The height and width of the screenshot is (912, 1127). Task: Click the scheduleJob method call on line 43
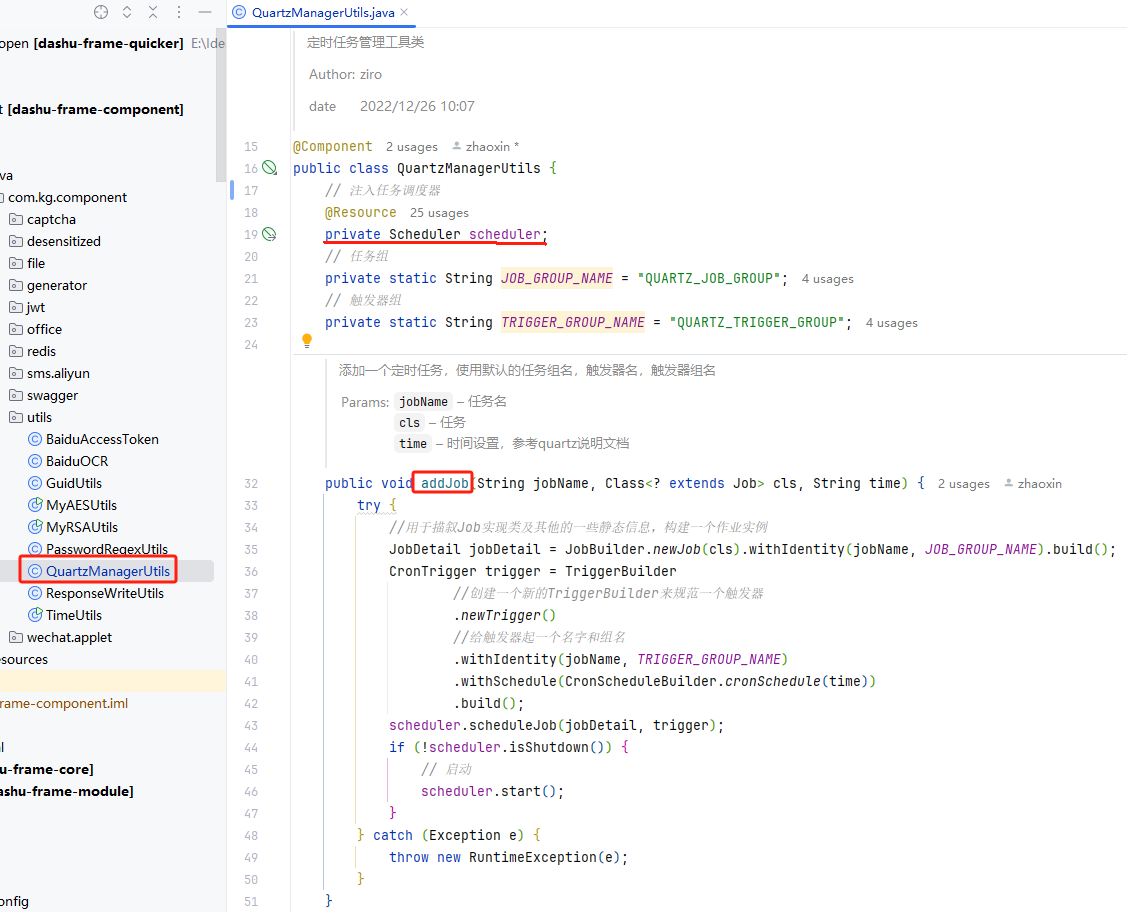512,726
